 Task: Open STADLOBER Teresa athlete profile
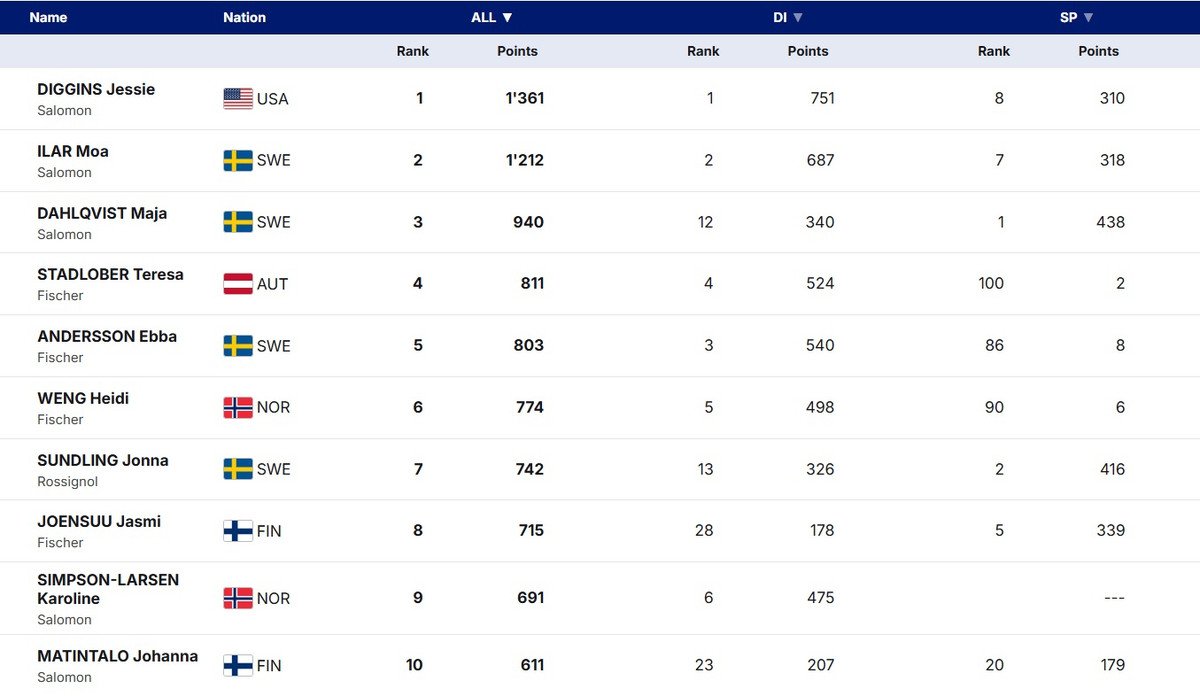110,274
